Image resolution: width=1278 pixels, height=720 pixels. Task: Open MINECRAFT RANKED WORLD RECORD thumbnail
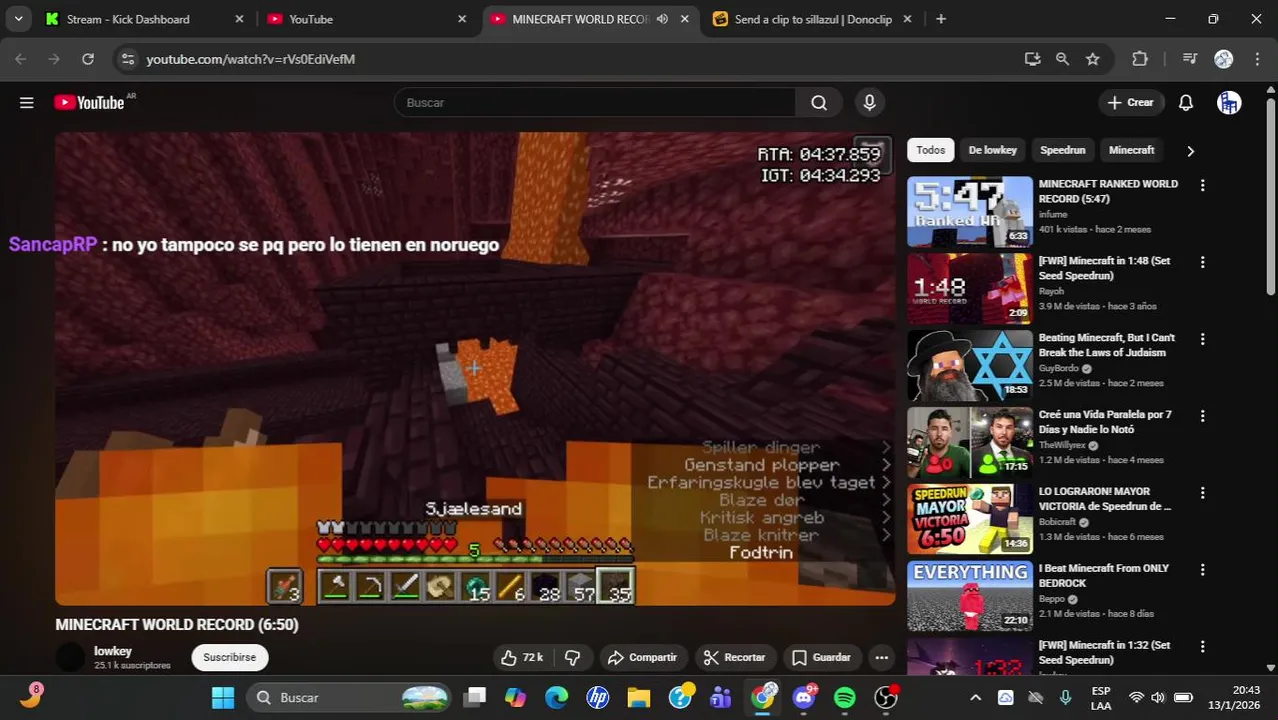[970, 211]
